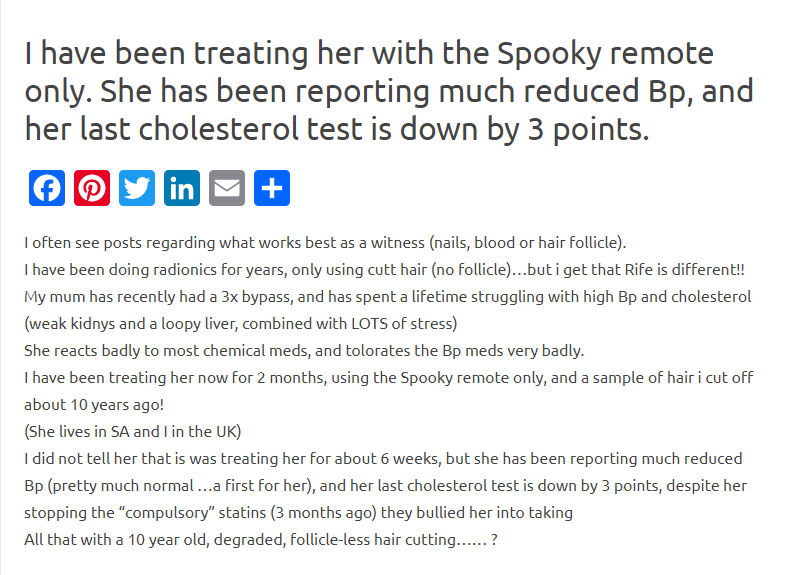Send the post by Email icon

coord(227,188)
